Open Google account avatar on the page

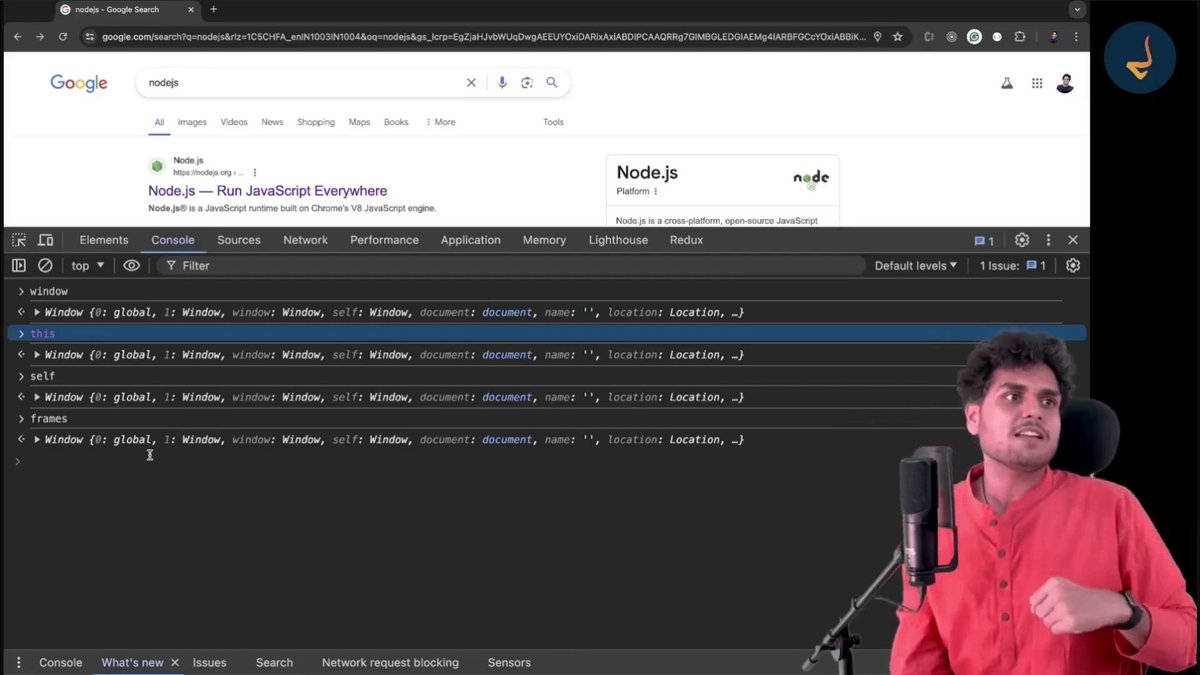[1065, 83]
